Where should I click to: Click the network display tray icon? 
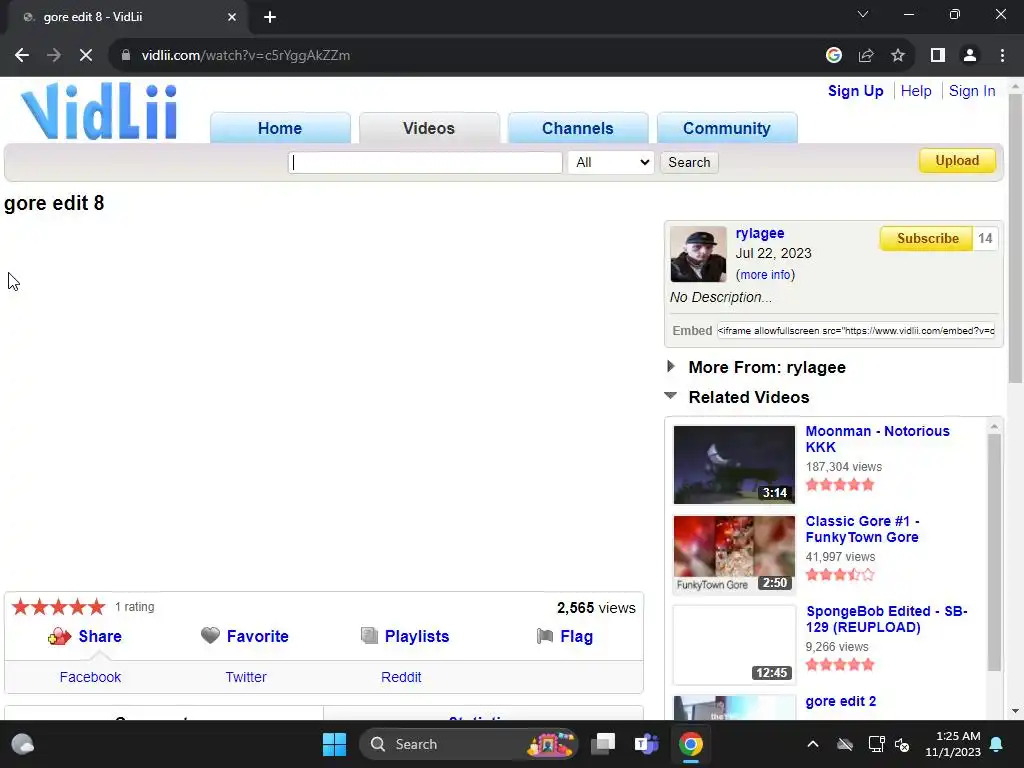click(876, 744)
